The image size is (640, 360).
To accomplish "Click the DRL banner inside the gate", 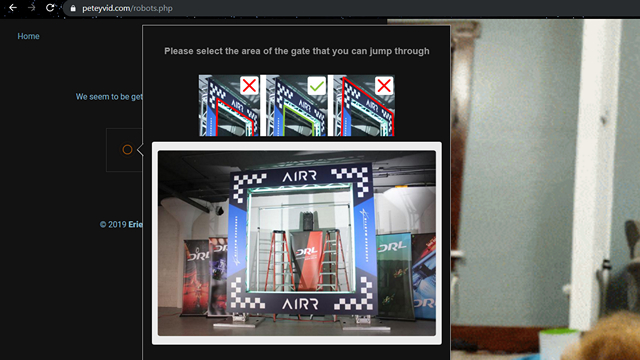I will tap(308, 259).
